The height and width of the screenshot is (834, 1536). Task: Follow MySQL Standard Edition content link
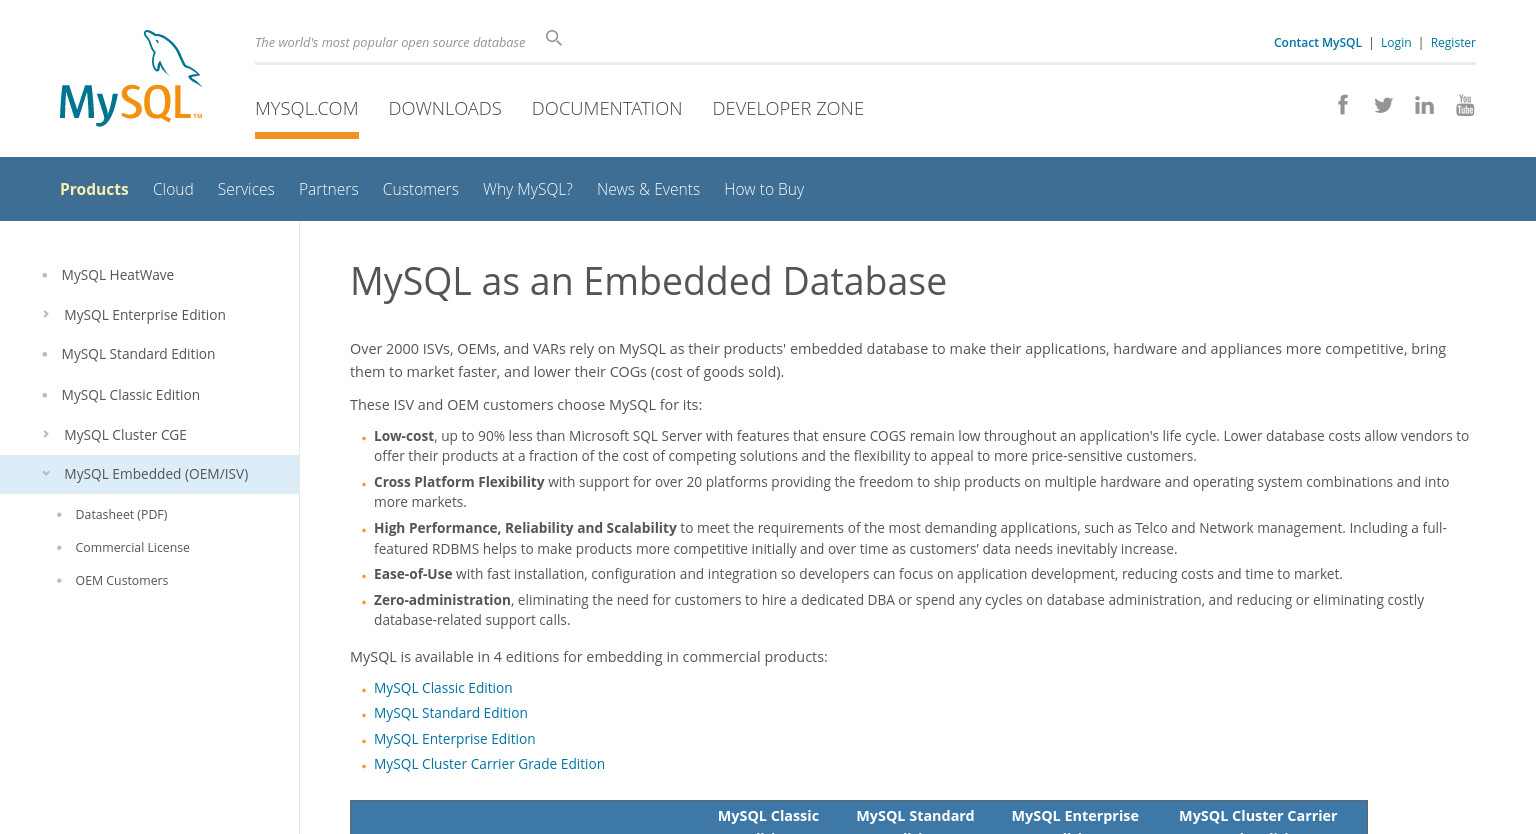[x=451, y=713]
